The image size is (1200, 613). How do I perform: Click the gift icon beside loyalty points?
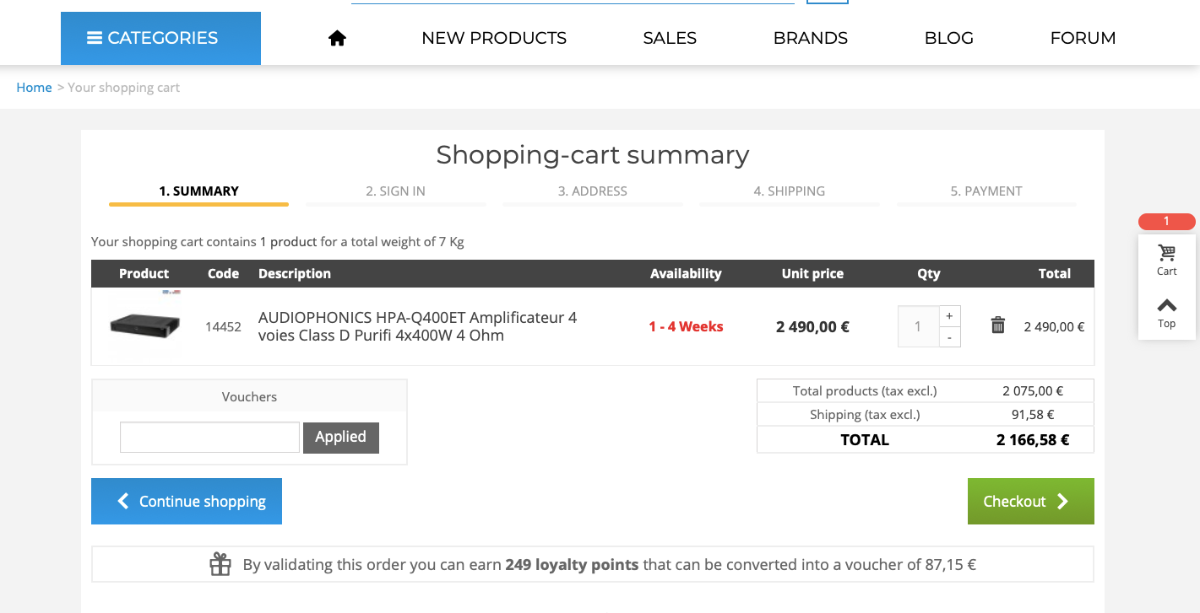coord(220,564)
